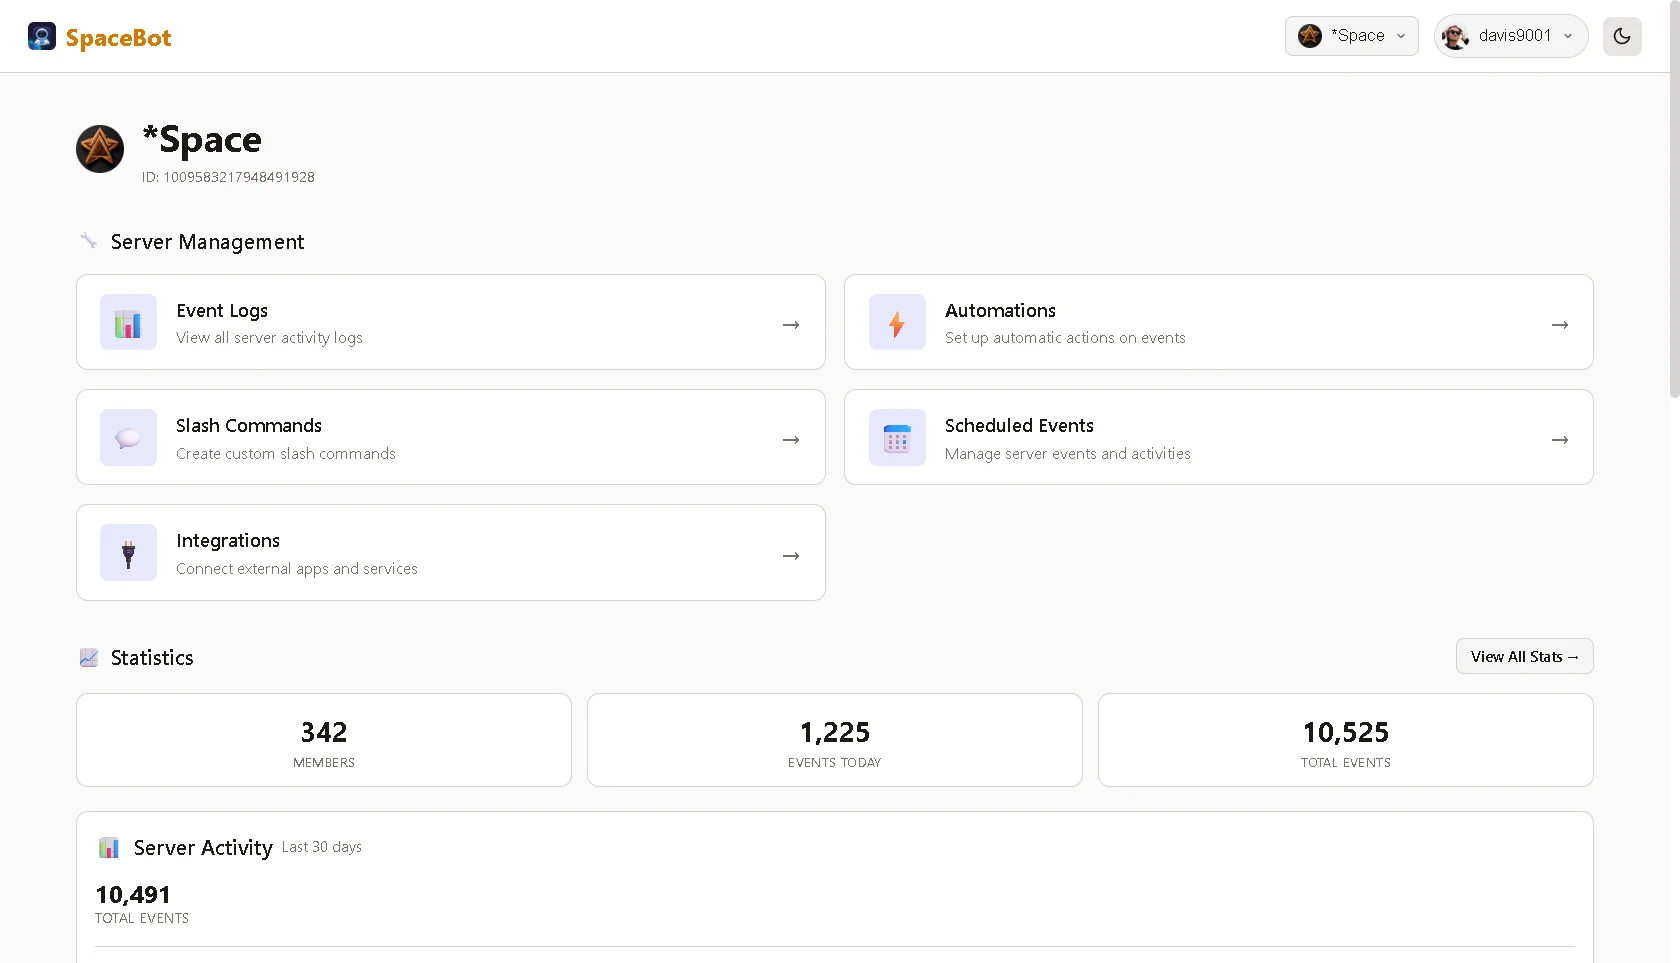Toggle dark mode with the moon icon
Screen dimensions: 1680x963
(x=1622, y=36)
